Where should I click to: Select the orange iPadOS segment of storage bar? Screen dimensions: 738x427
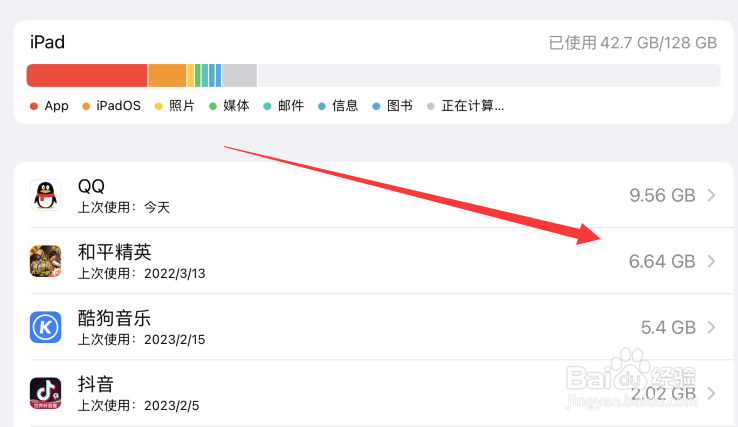coord(167,75)
